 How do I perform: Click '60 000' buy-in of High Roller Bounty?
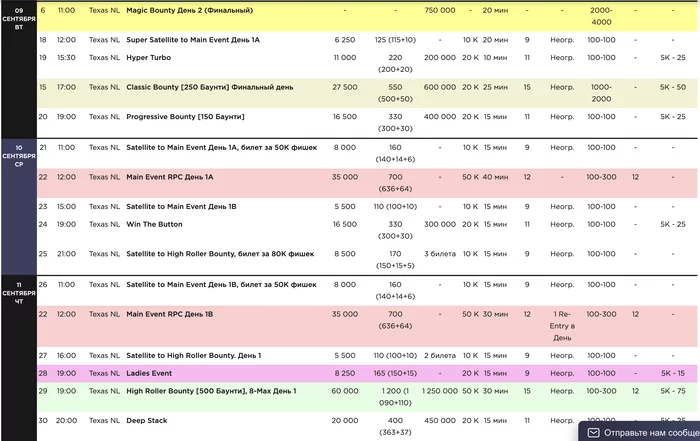click(345, 391)
